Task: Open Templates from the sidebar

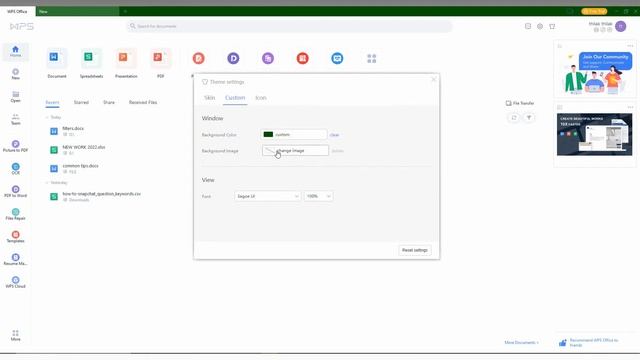Action: point(16,237)
